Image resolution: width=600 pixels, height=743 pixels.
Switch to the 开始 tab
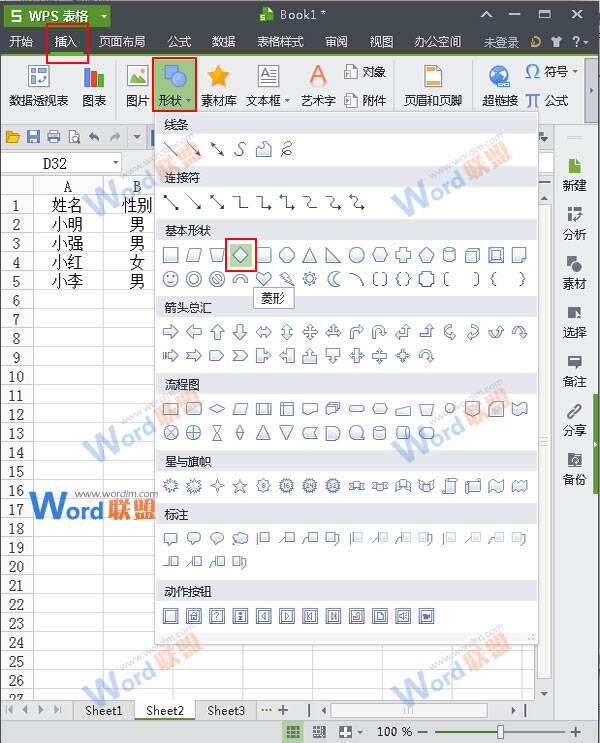point(21,42)
